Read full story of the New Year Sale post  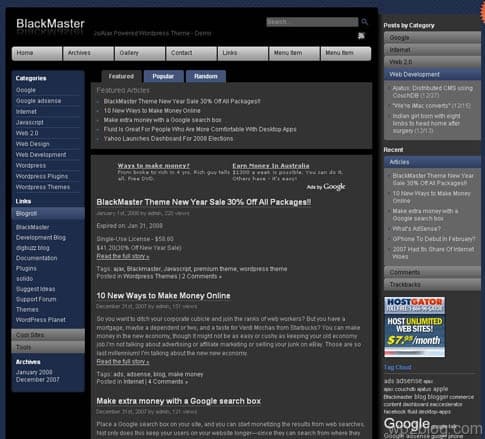pos(123,256)
